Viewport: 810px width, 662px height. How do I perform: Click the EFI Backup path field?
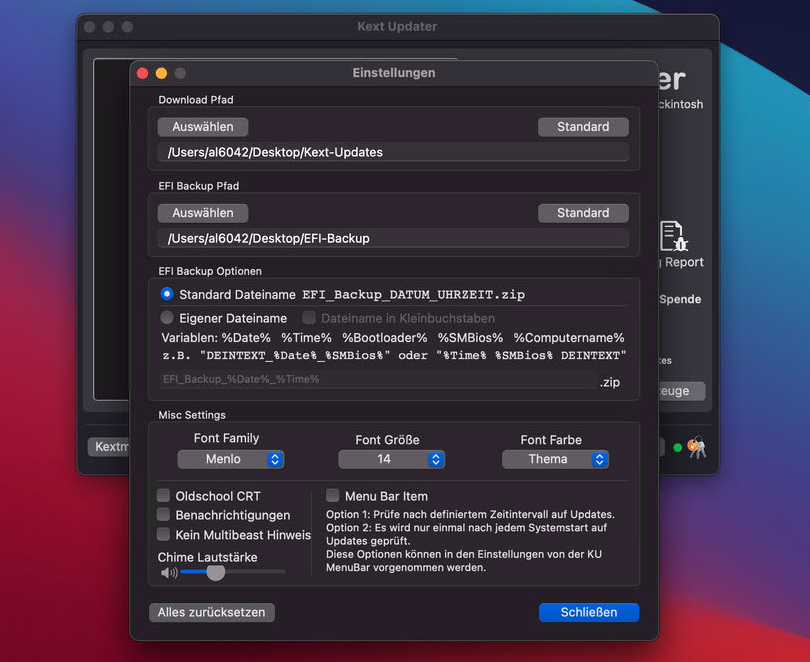(393, 239)
